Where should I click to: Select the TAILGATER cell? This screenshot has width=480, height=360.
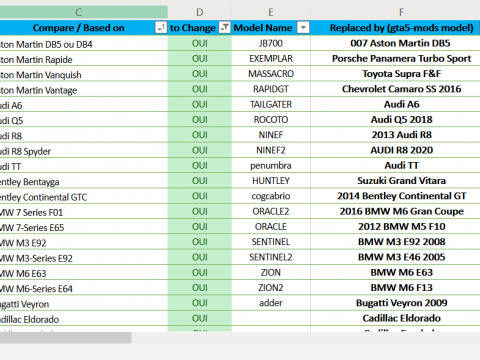point(271,104)
